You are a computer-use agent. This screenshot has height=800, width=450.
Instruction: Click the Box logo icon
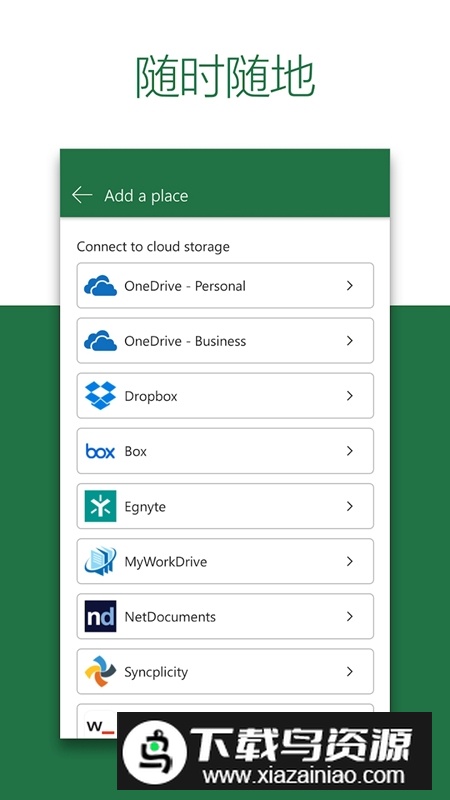(101, 451)
